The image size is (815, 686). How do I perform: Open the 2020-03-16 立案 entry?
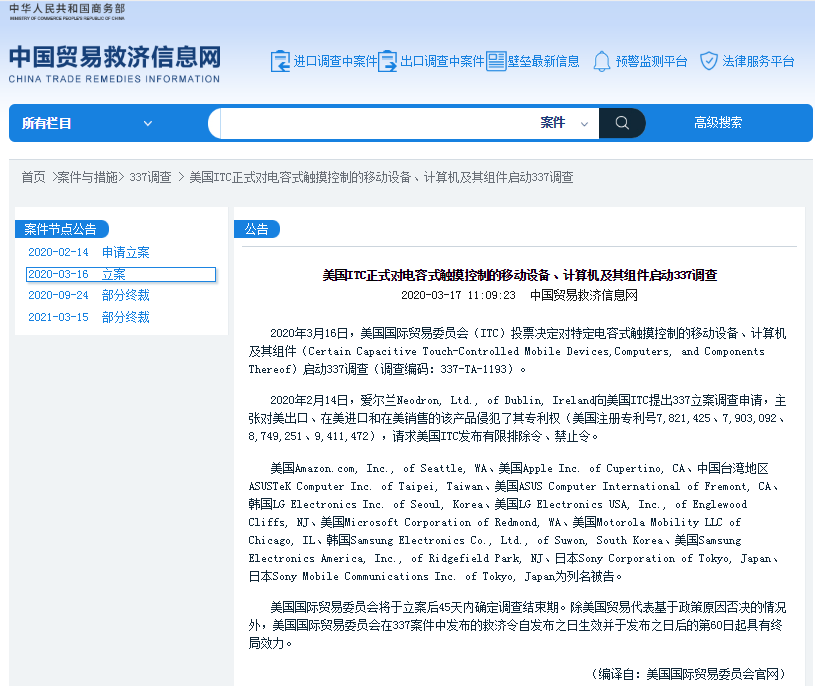121,274
